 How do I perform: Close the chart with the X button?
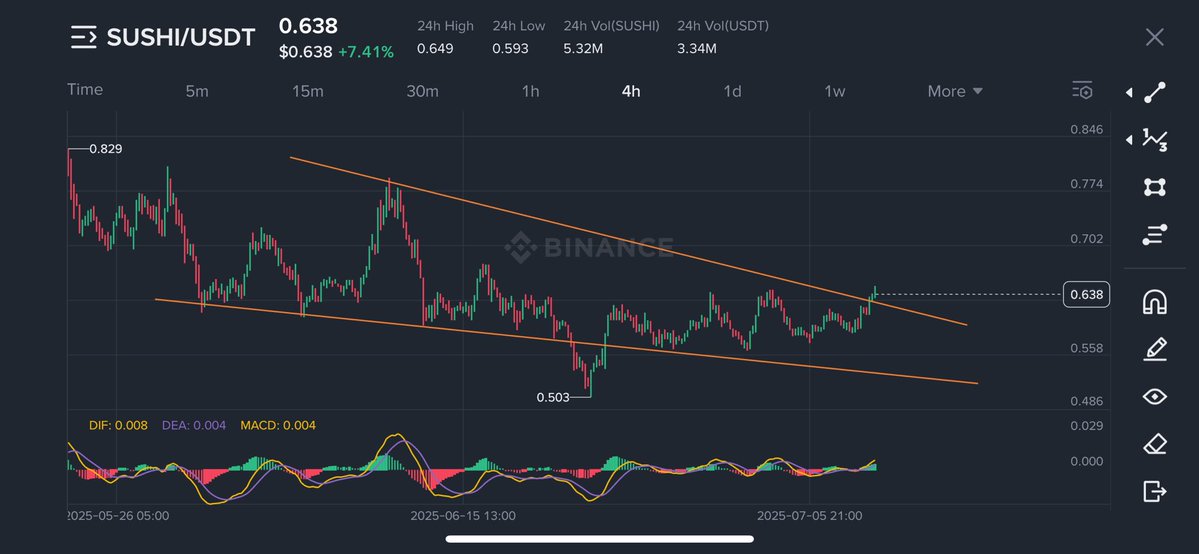pos(1154,37)
